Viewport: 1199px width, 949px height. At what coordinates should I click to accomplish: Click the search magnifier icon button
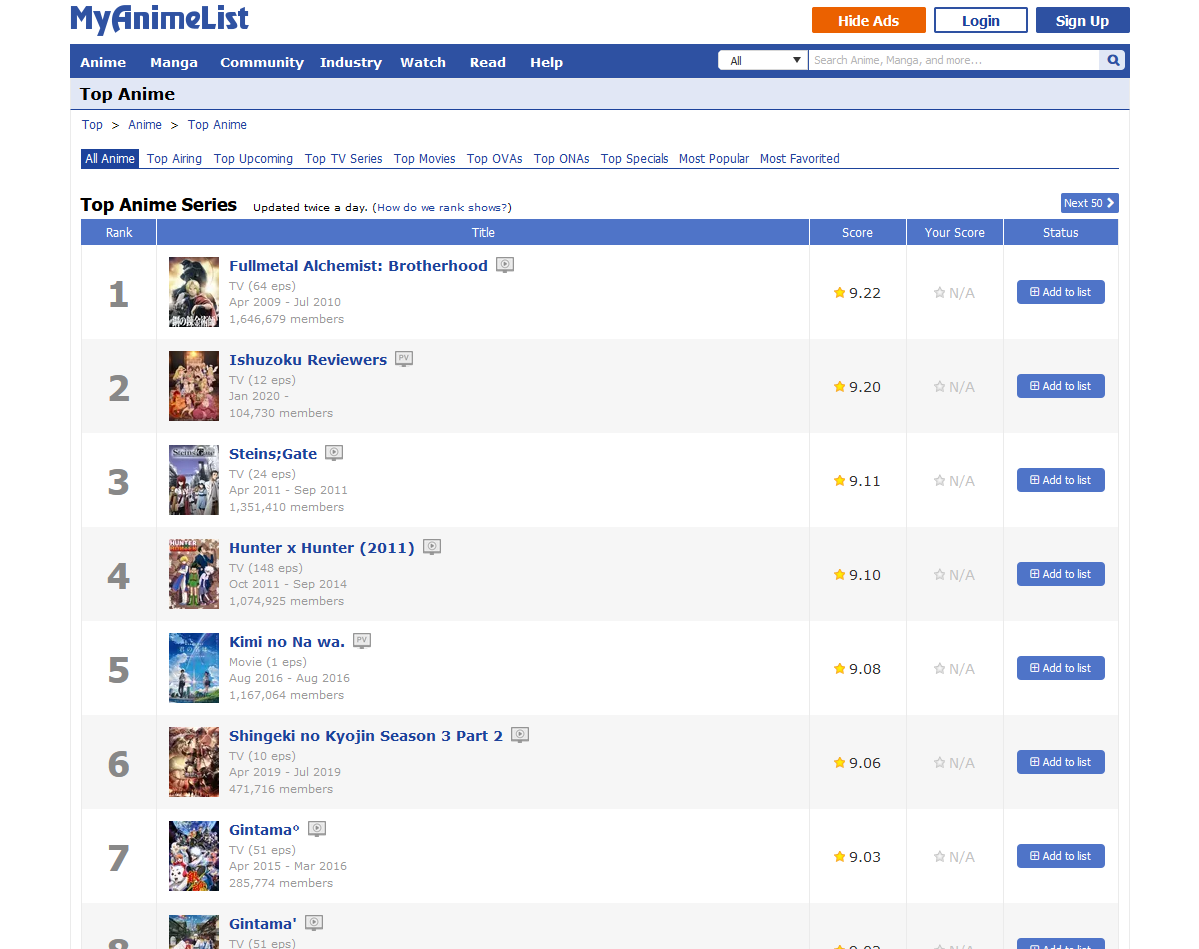1113,60
